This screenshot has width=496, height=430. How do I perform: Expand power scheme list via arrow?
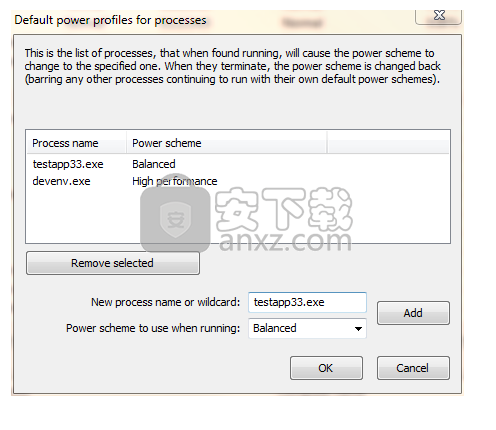(x=358, y=329)
